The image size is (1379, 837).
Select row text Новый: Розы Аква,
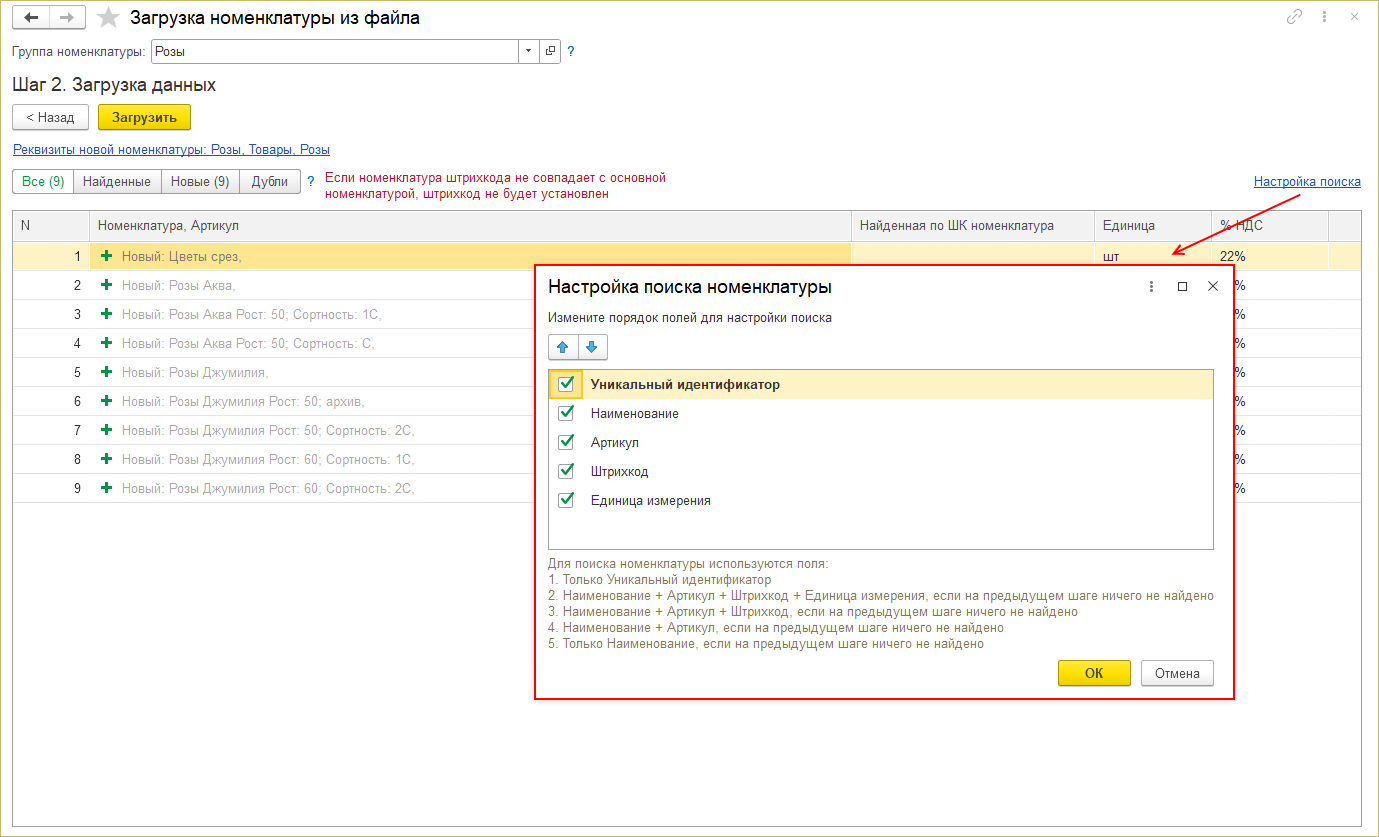click(178, 285)
